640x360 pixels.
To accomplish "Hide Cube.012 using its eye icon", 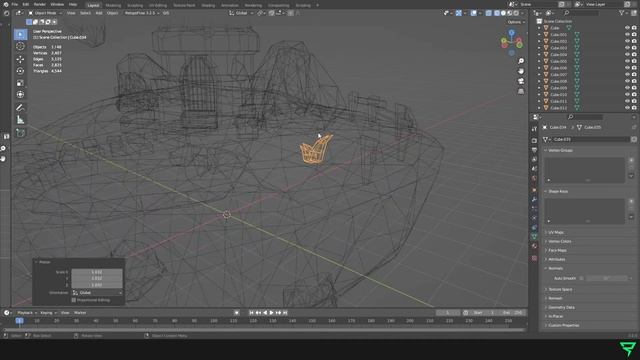I will pos(627,108).
